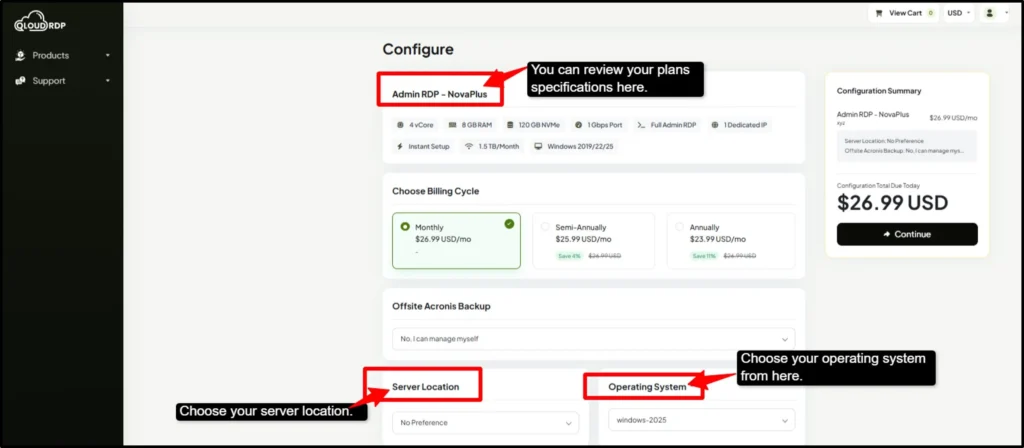Open the user account avatar icon

pos(990,13)
